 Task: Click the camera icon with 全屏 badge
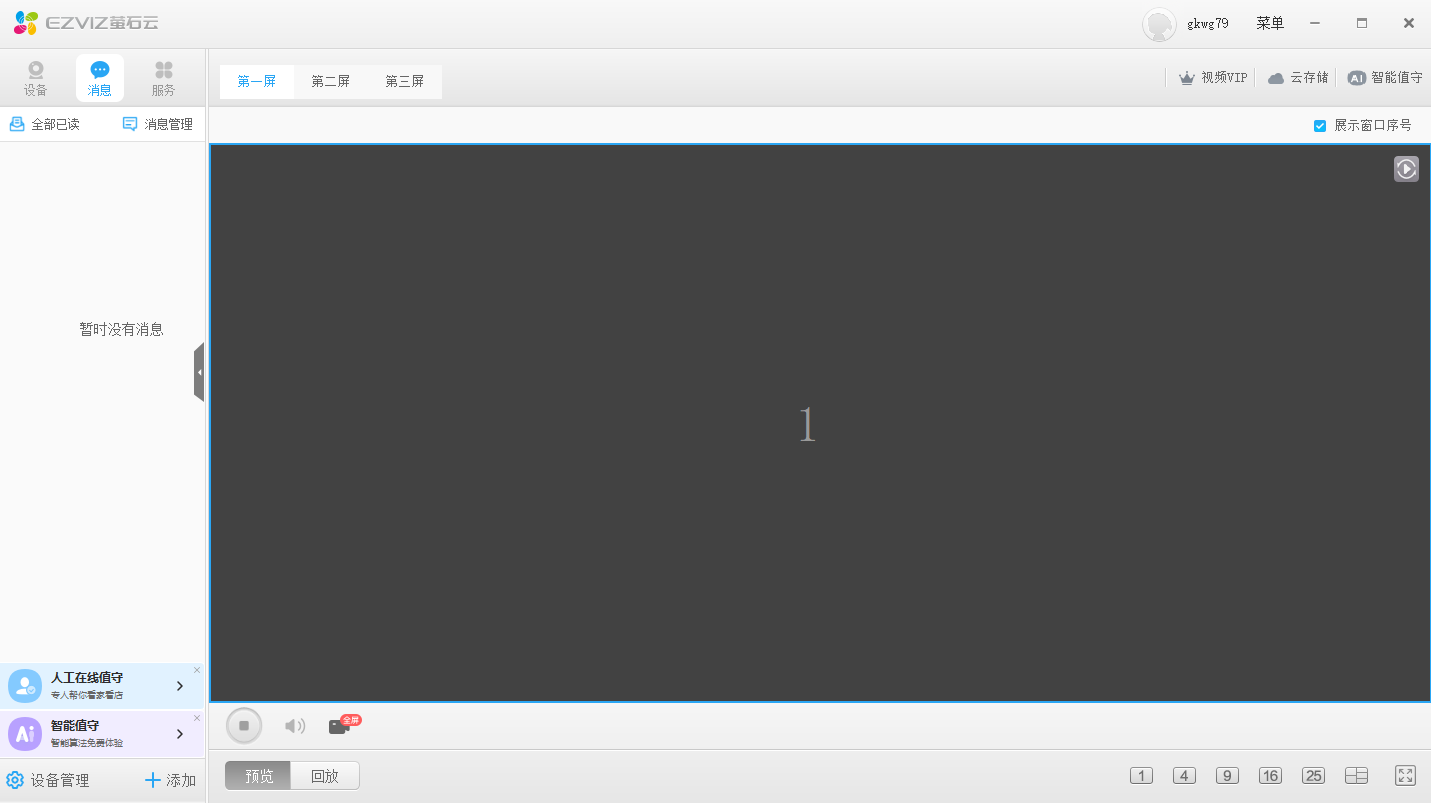tap(343, 725)
